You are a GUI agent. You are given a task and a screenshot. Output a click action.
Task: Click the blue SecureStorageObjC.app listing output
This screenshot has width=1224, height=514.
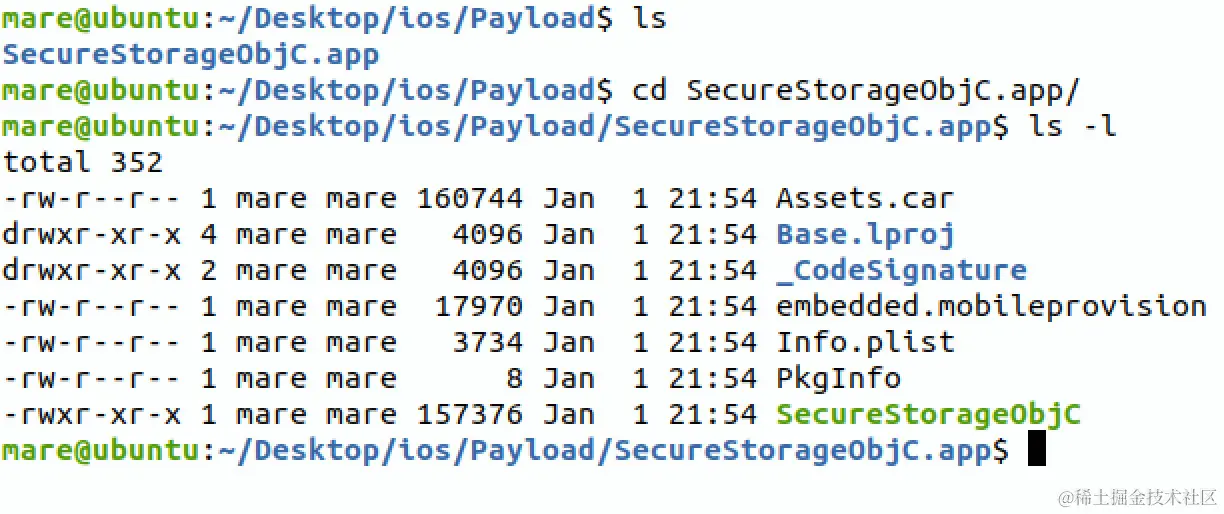191,54
